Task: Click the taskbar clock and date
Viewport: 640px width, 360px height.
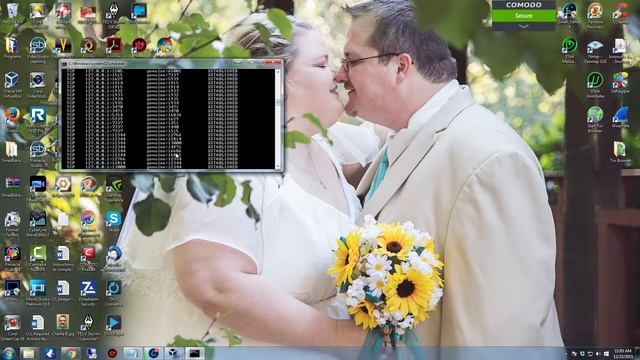Action: tap(622, 353)
